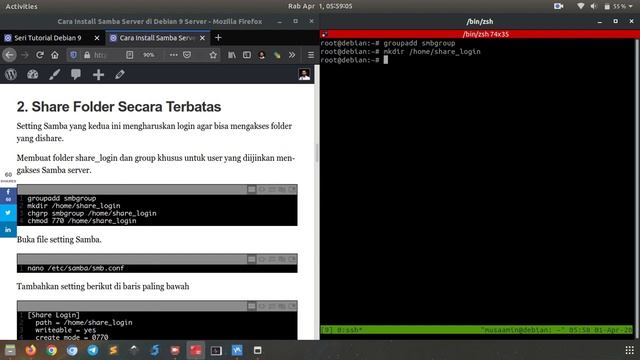Open the WordPress user avatar menu
The height and width of the screenshot is (360, 640).
coord(304,74)
